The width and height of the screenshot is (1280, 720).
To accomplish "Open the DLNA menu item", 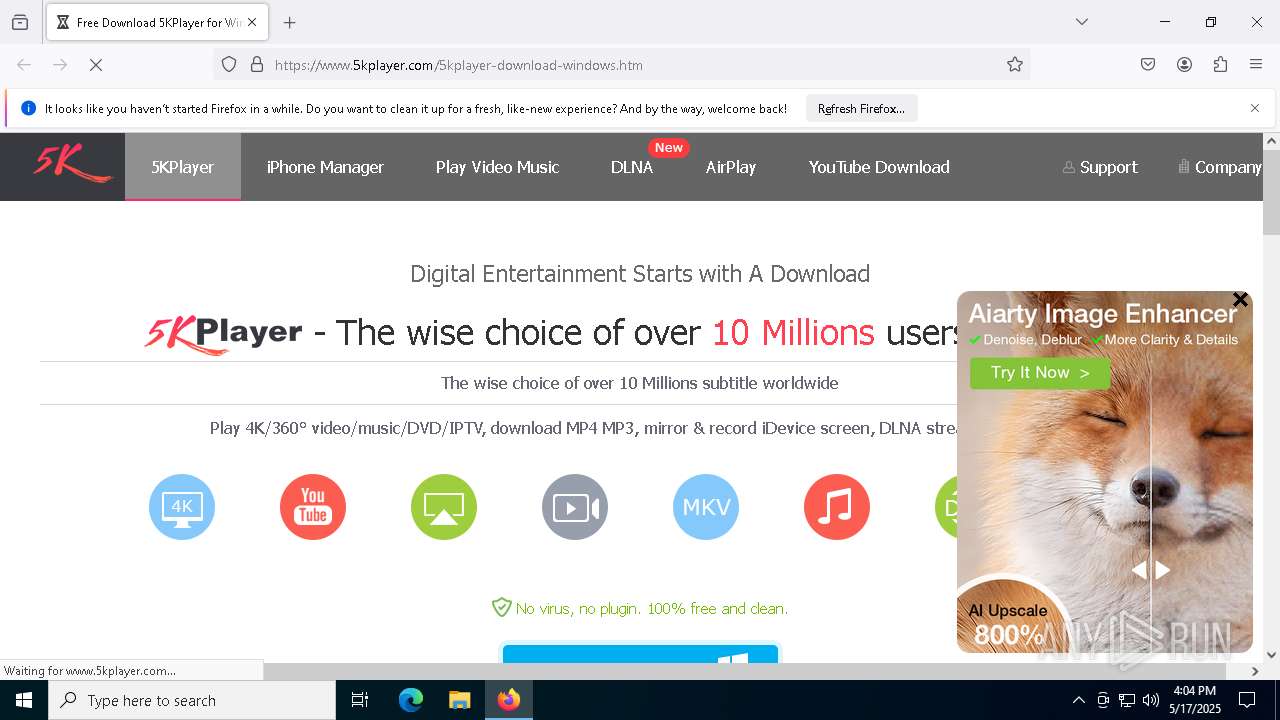I will 632,167.
